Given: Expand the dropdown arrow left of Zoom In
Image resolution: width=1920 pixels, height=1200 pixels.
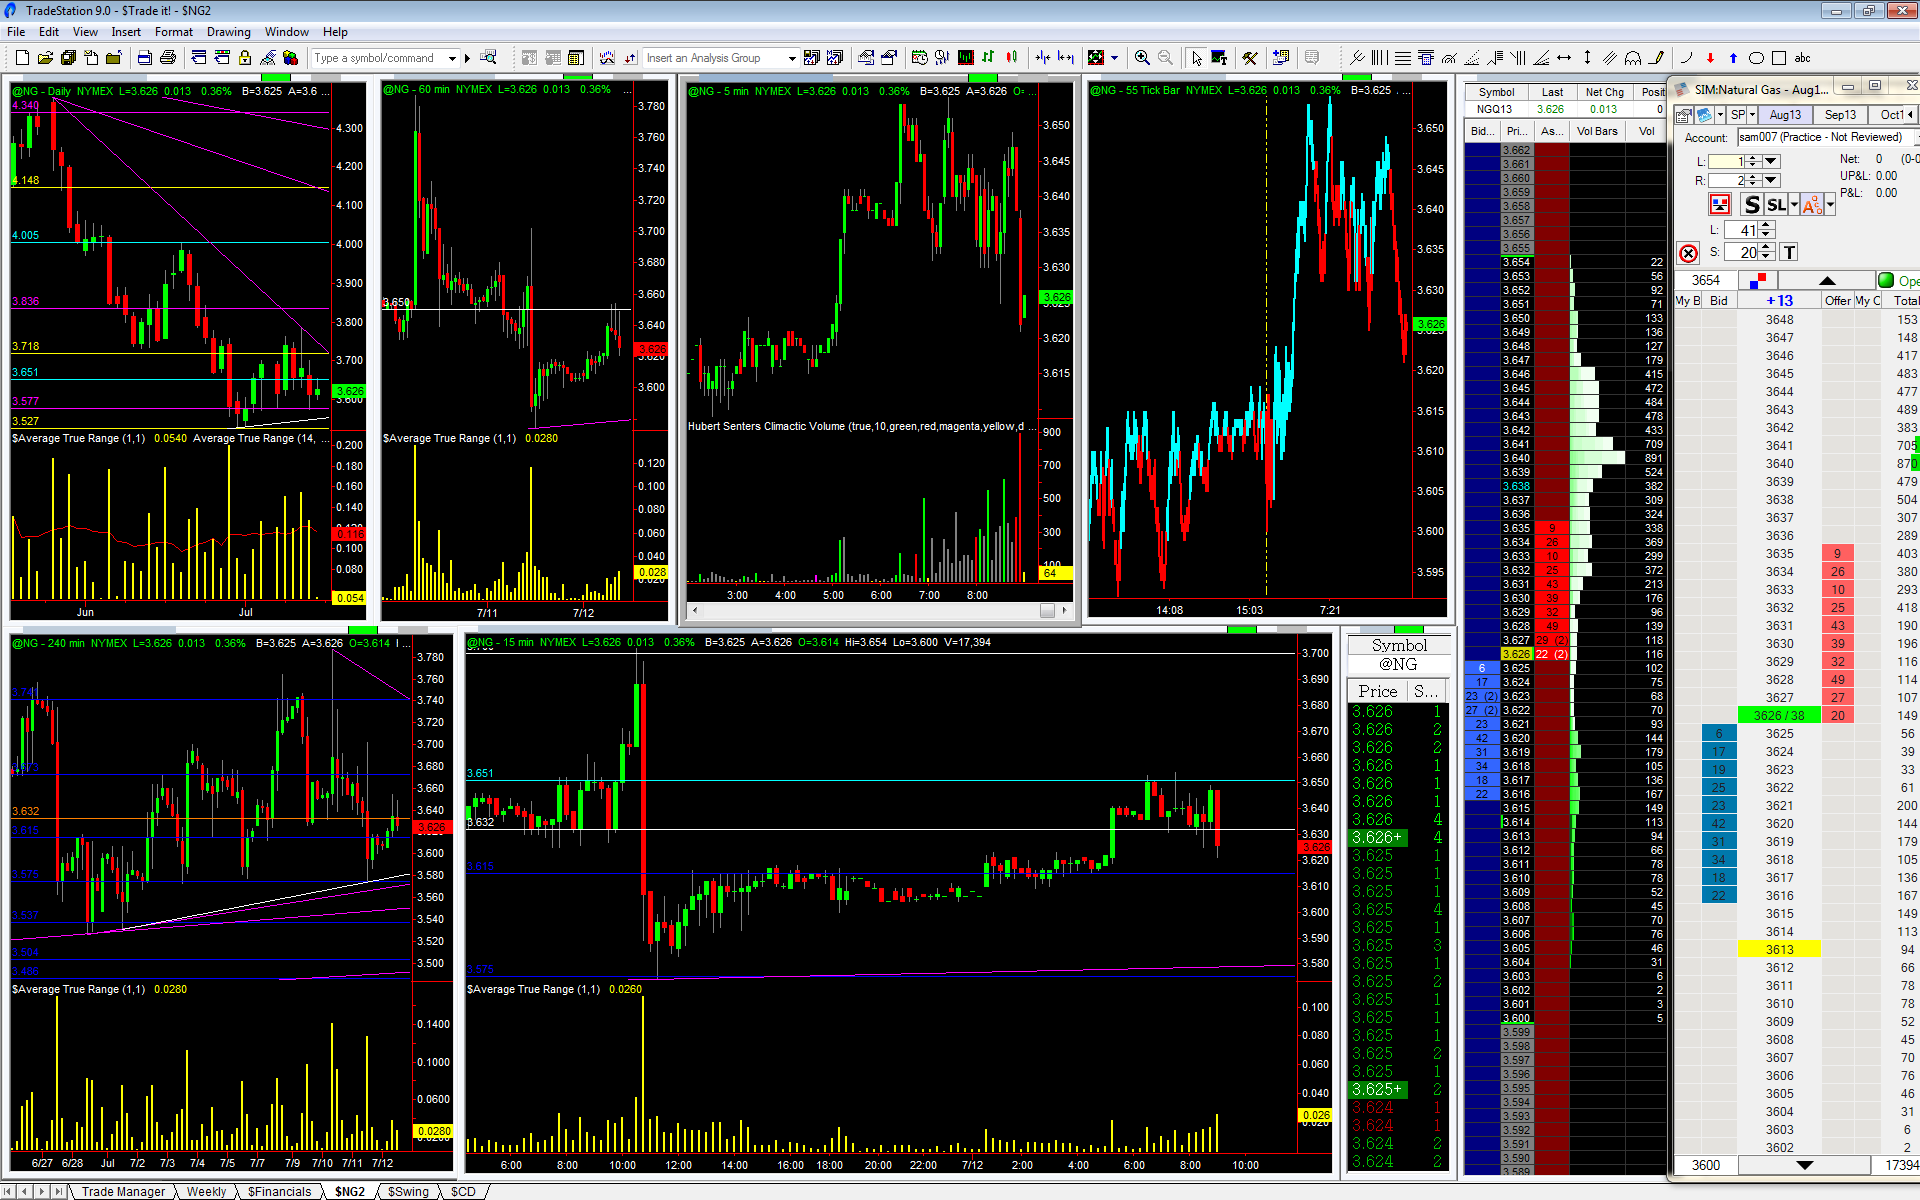Looking at the screenshot, I should click(1114, 58).
